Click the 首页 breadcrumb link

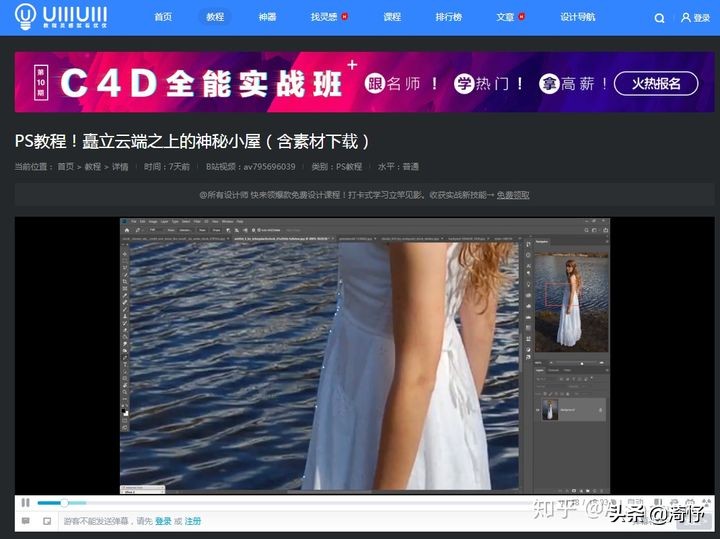65,167
